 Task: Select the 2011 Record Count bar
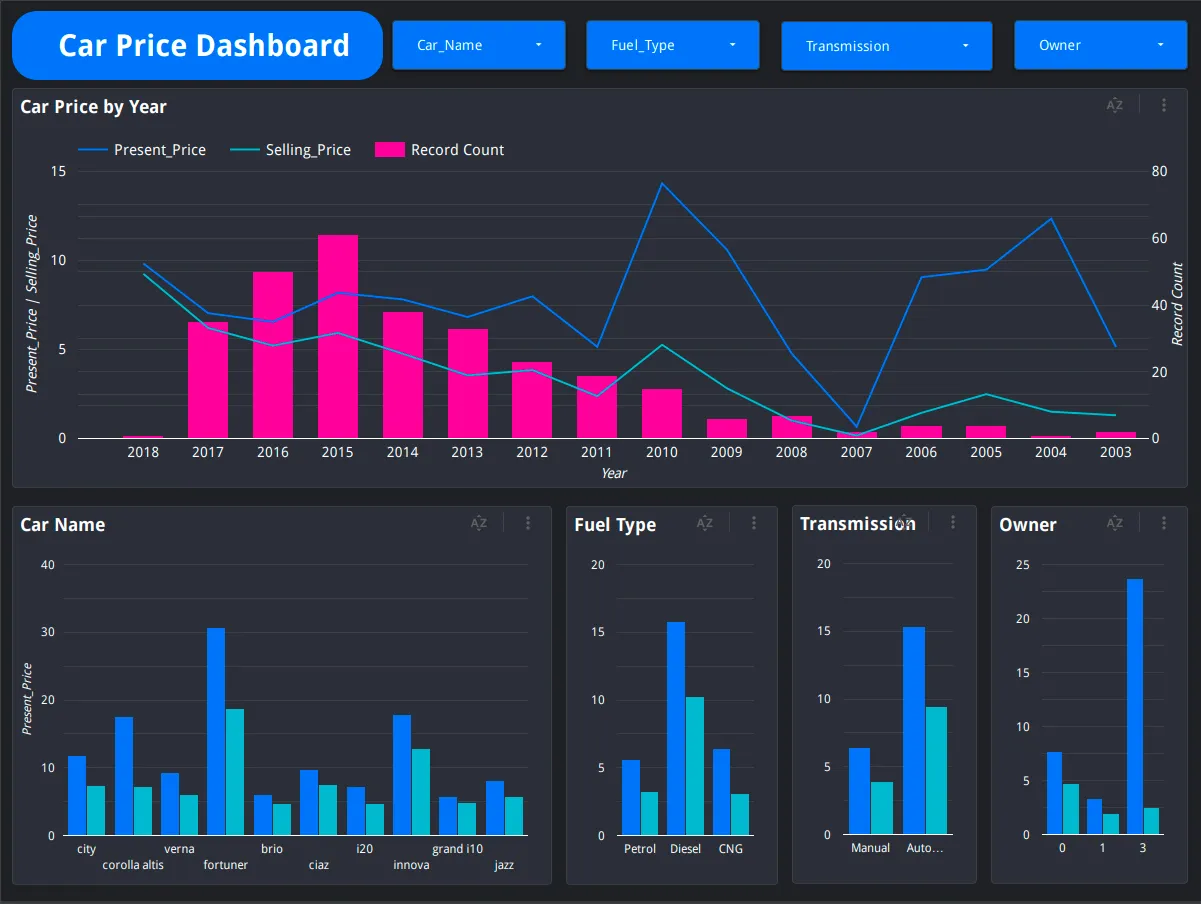[x=597, y=407]
